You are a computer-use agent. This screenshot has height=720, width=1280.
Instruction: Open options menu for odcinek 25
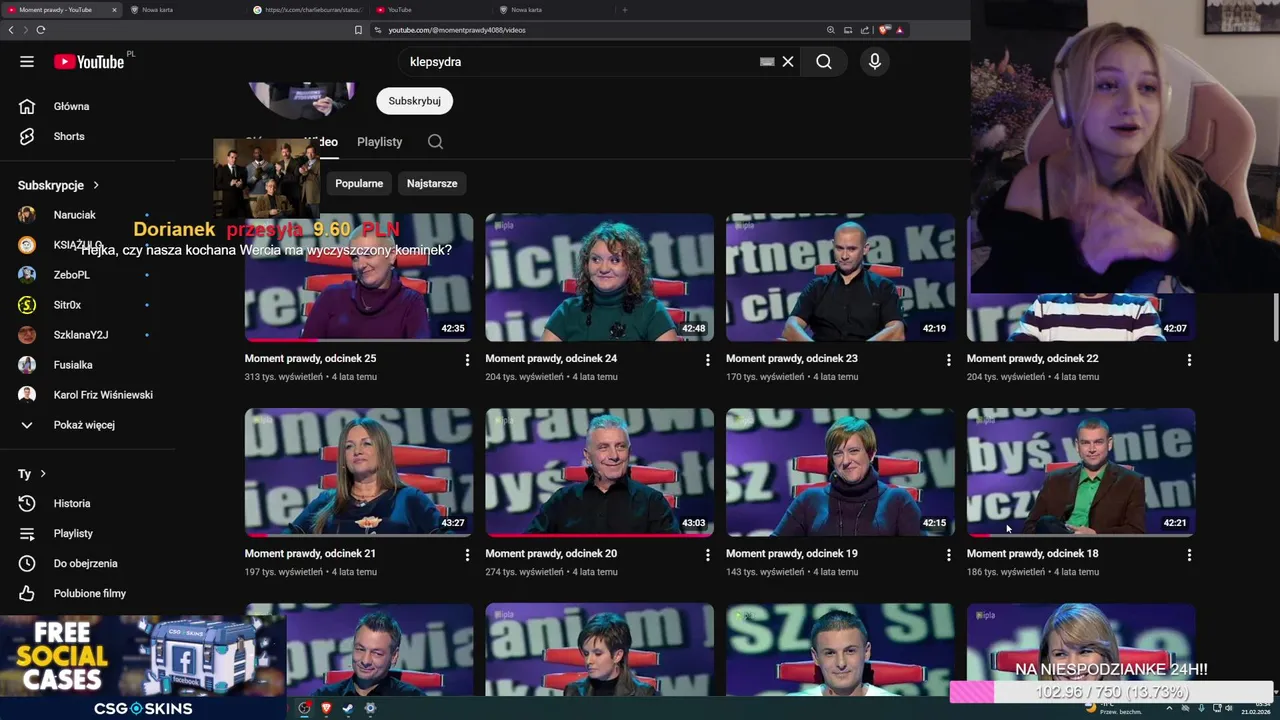click(x=467, y=360)
